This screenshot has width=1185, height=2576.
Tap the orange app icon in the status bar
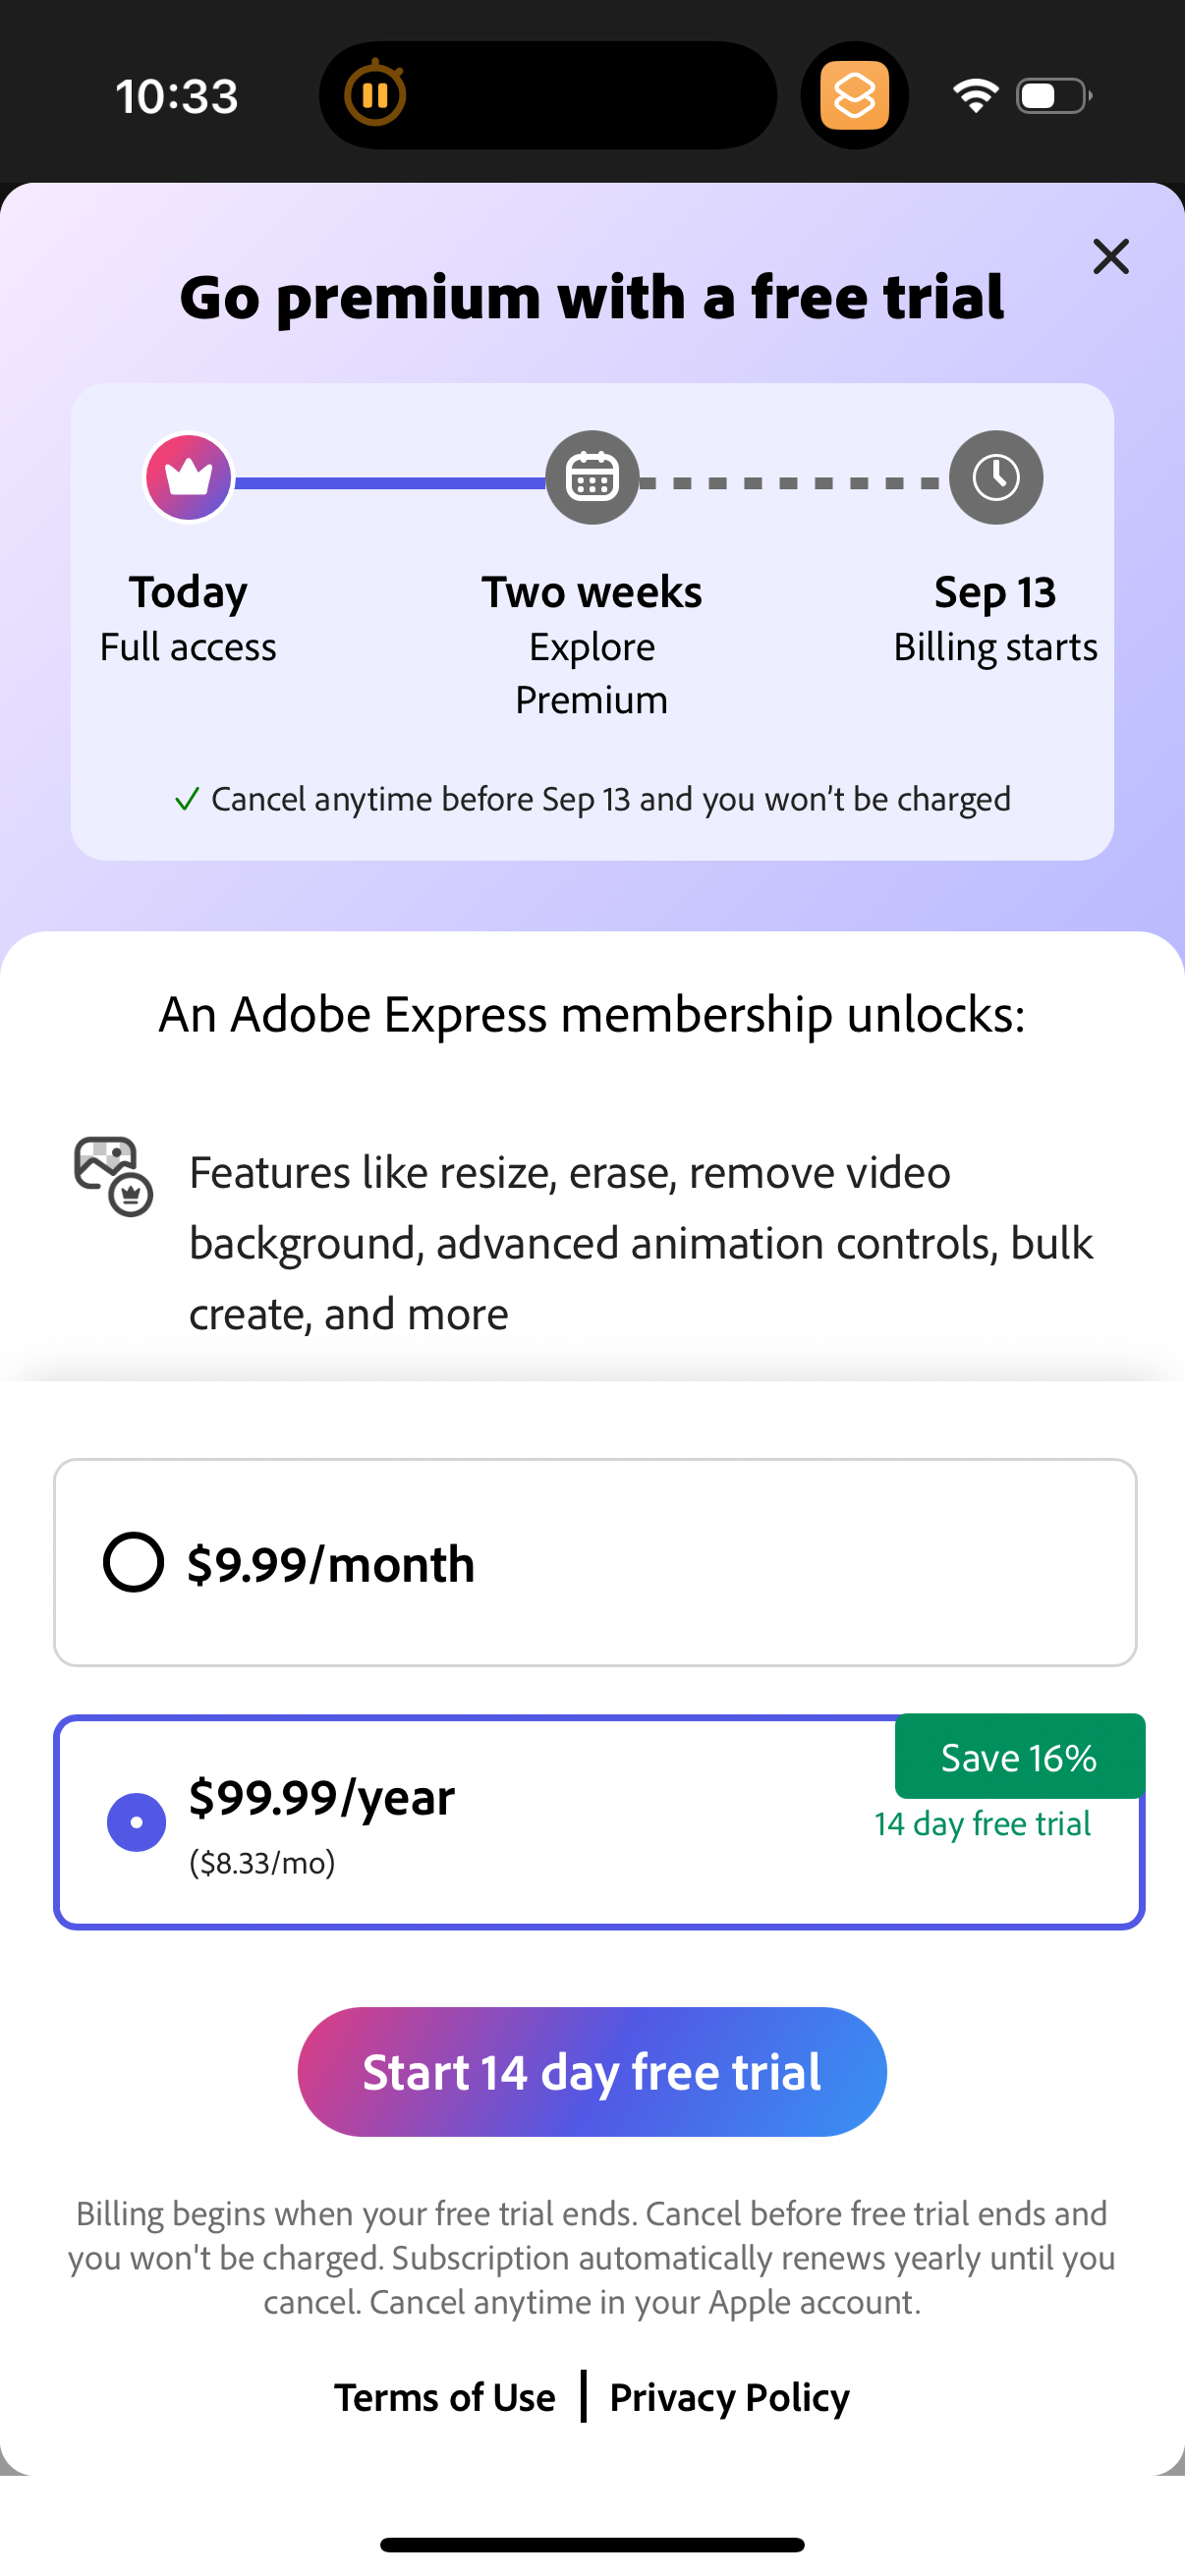(855, 93)
